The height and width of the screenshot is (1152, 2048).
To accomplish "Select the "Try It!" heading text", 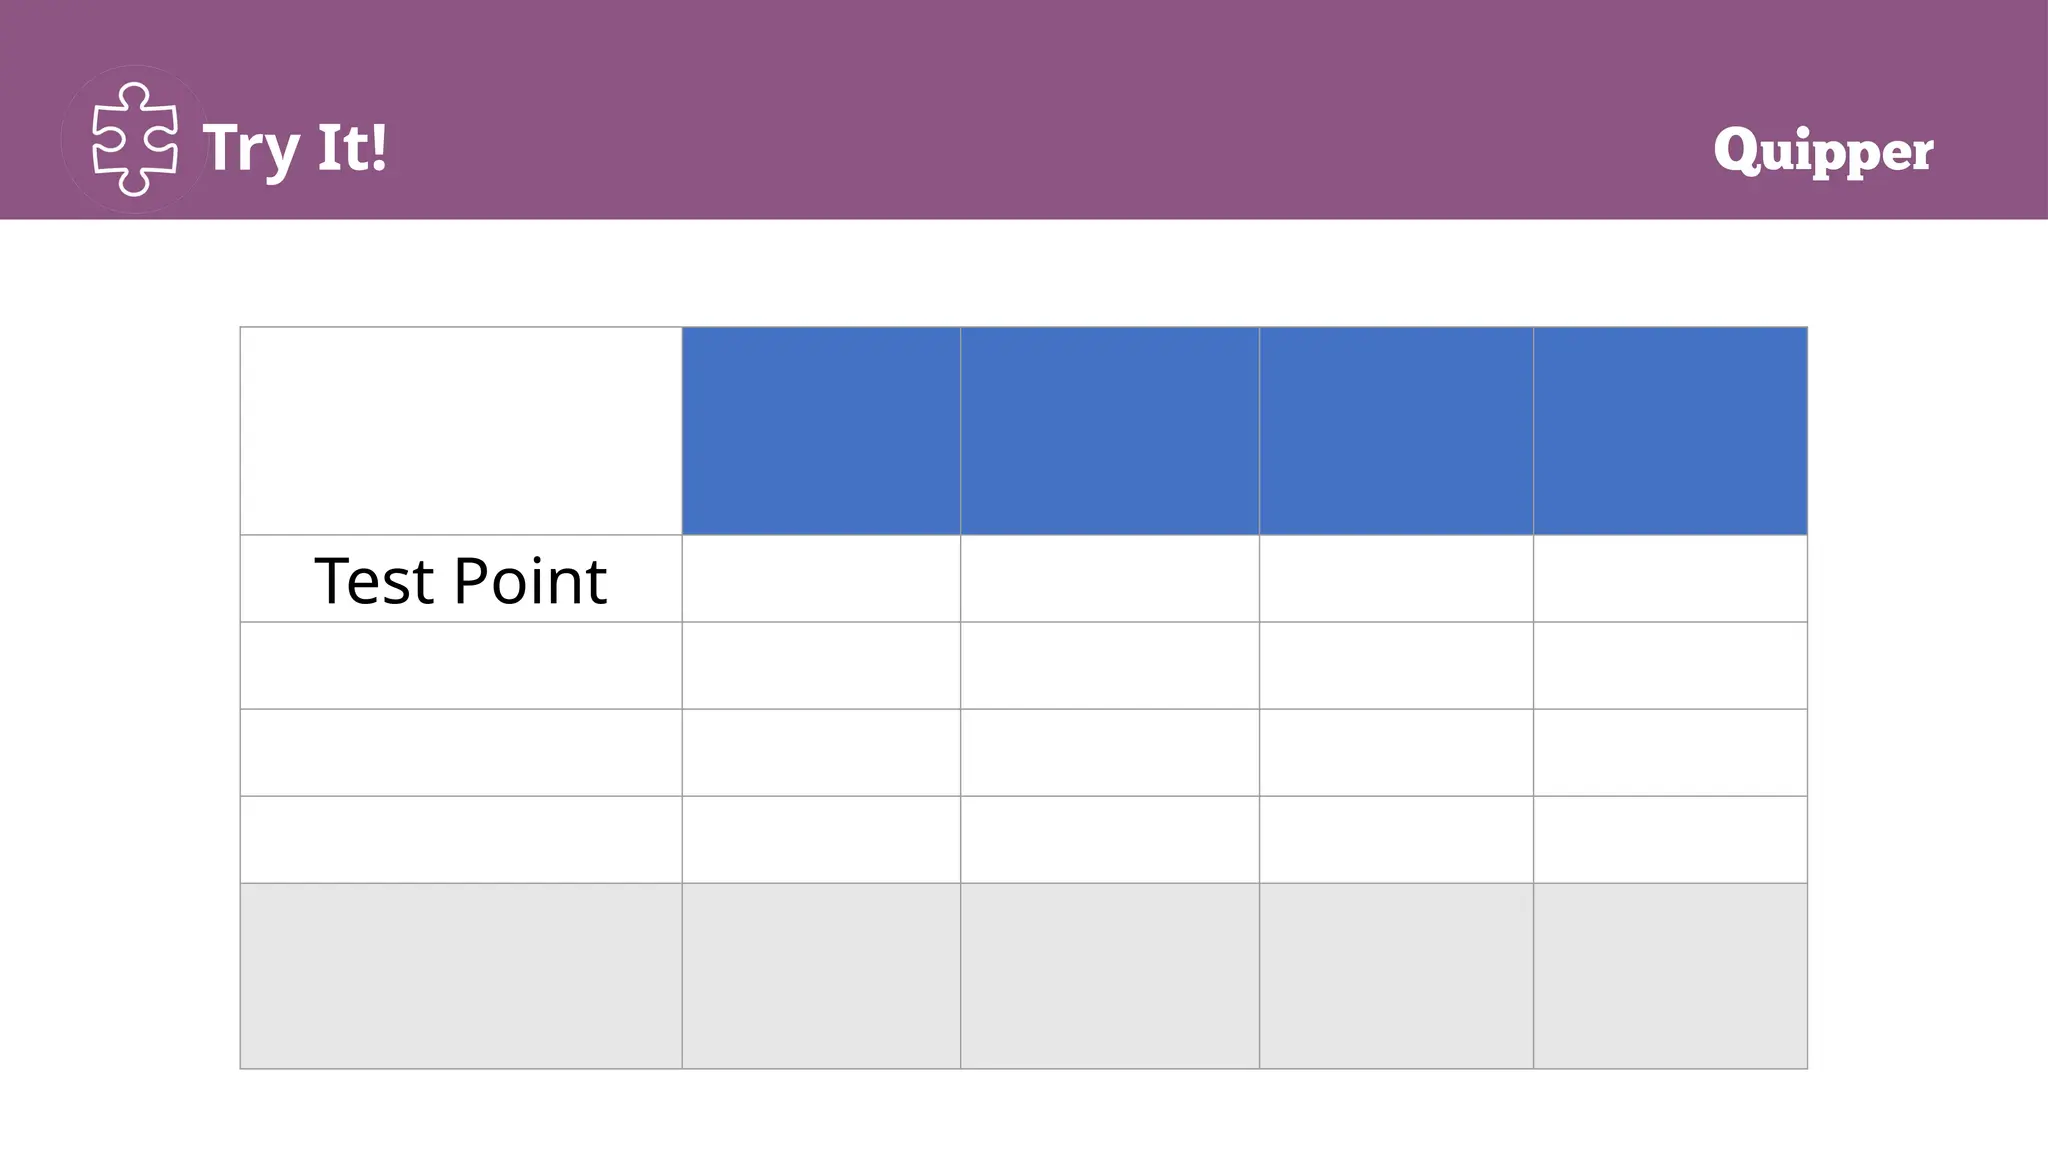I will coord(295,148).
